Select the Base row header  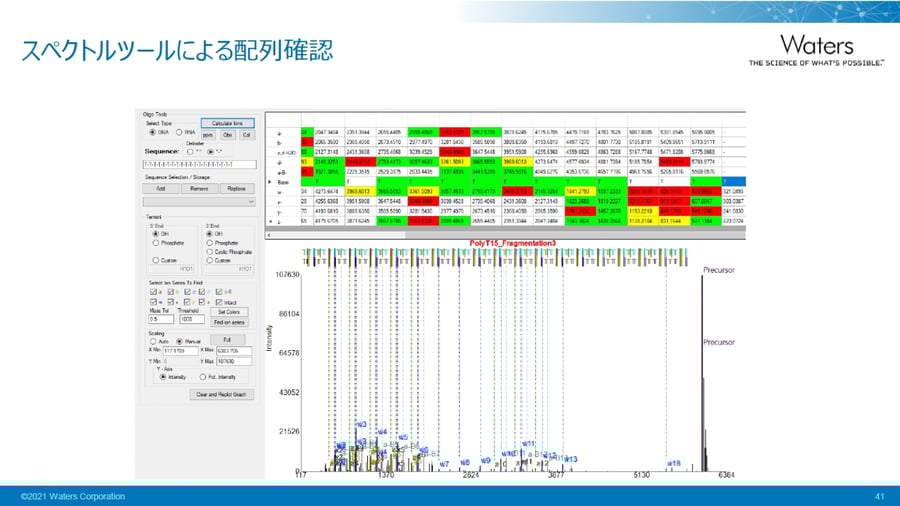coord(283,182)
